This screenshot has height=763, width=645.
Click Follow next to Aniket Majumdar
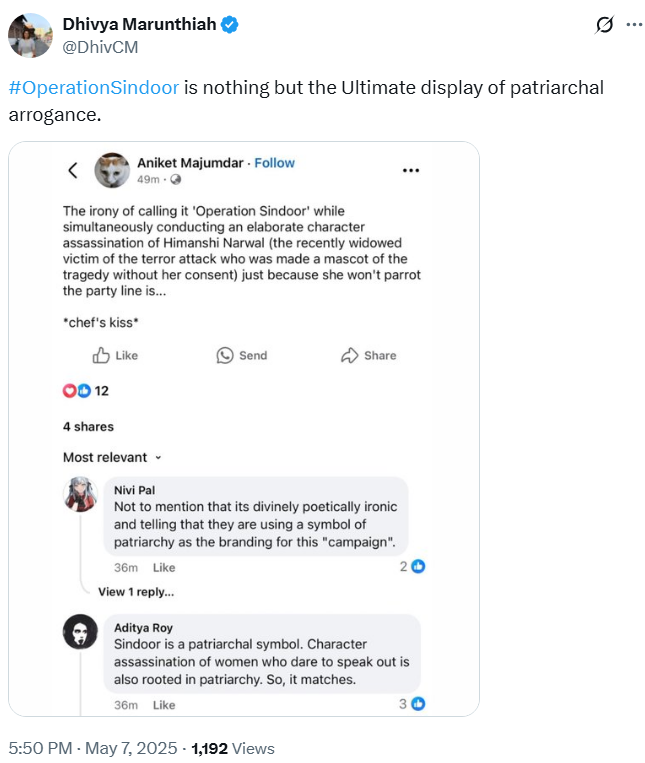[x=274, y=163]
